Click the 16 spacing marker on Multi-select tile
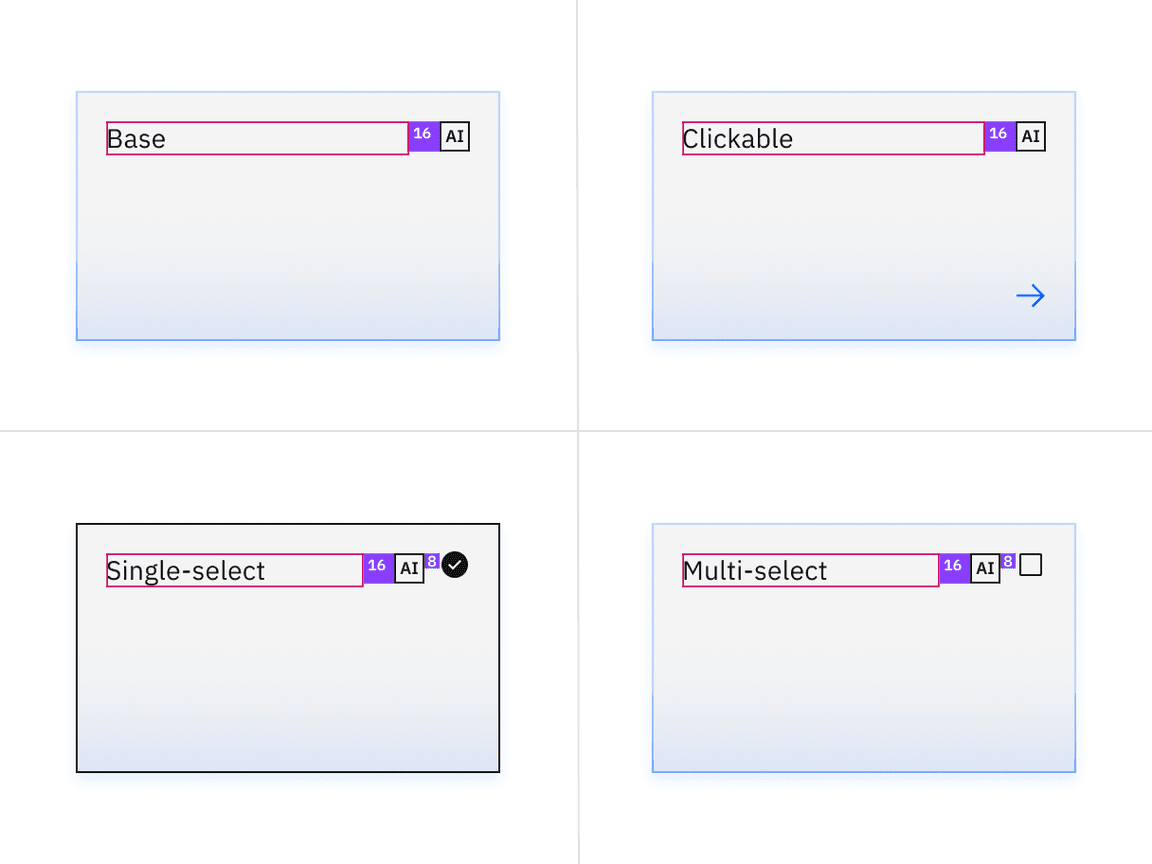This screenshot has width=1152, height=864. point(954,569)
